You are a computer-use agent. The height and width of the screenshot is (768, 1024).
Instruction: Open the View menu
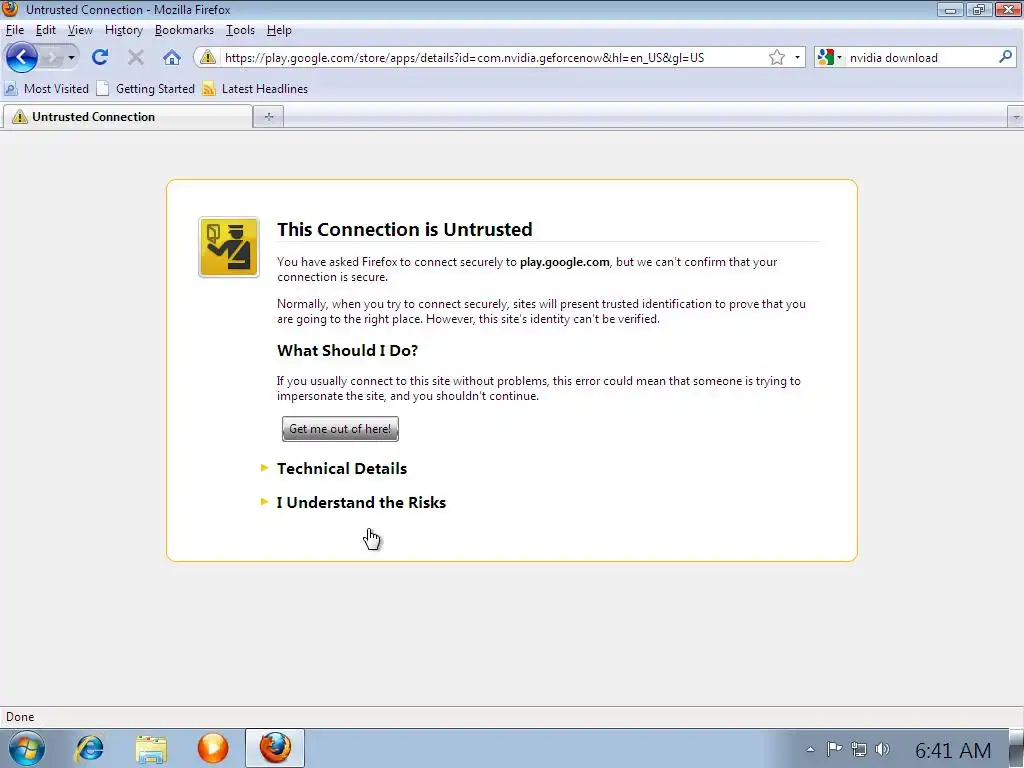click(80, 30)
